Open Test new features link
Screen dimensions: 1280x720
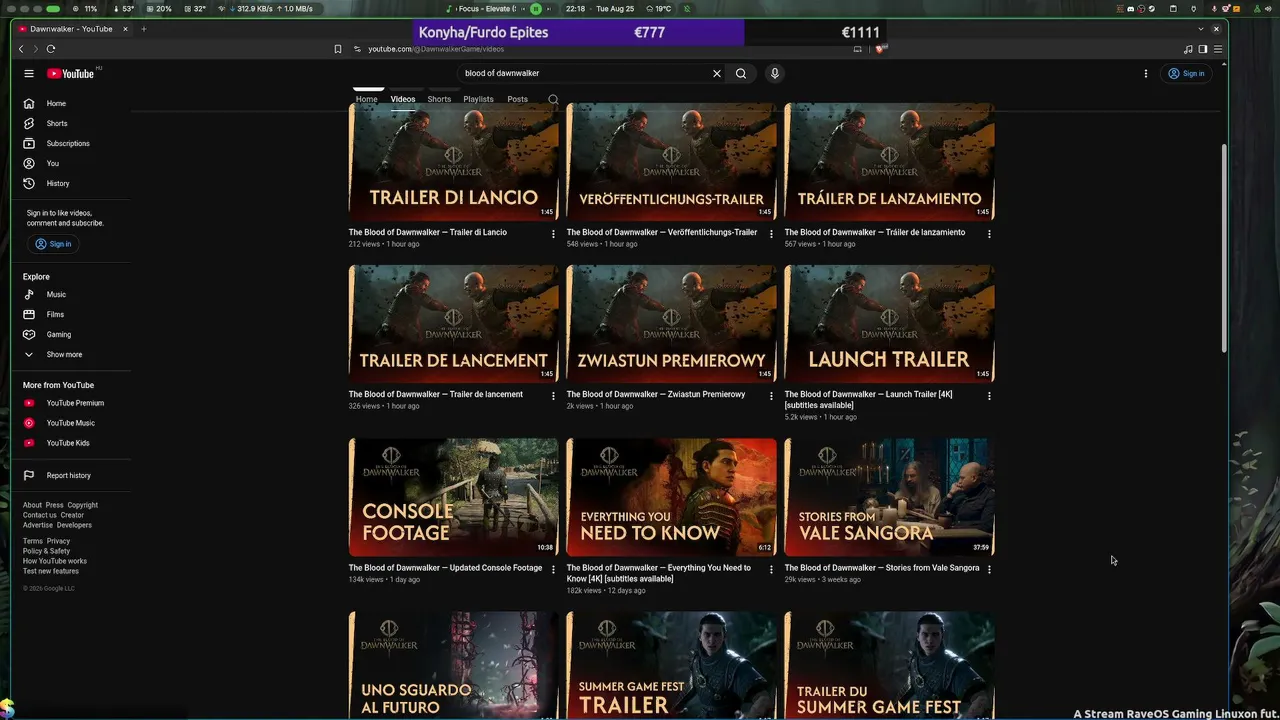tap(50, 571)
